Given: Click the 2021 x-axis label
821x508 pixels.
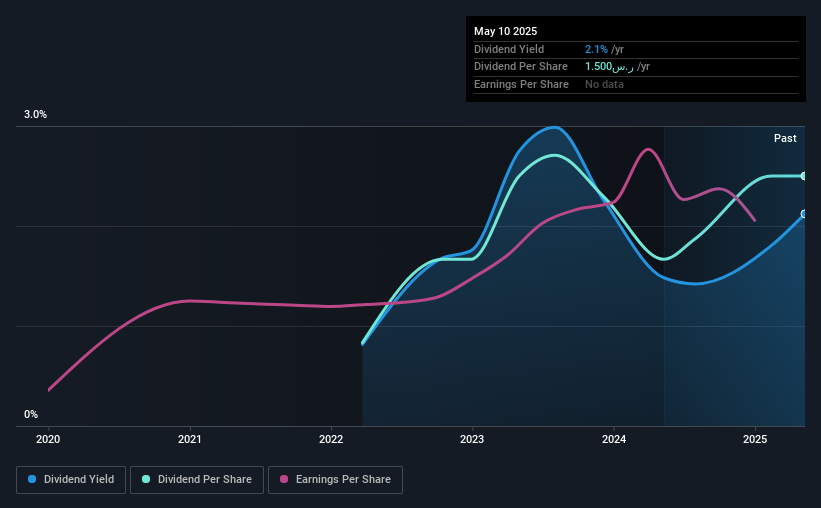Looking at the screenshot, I should point(190,439).
